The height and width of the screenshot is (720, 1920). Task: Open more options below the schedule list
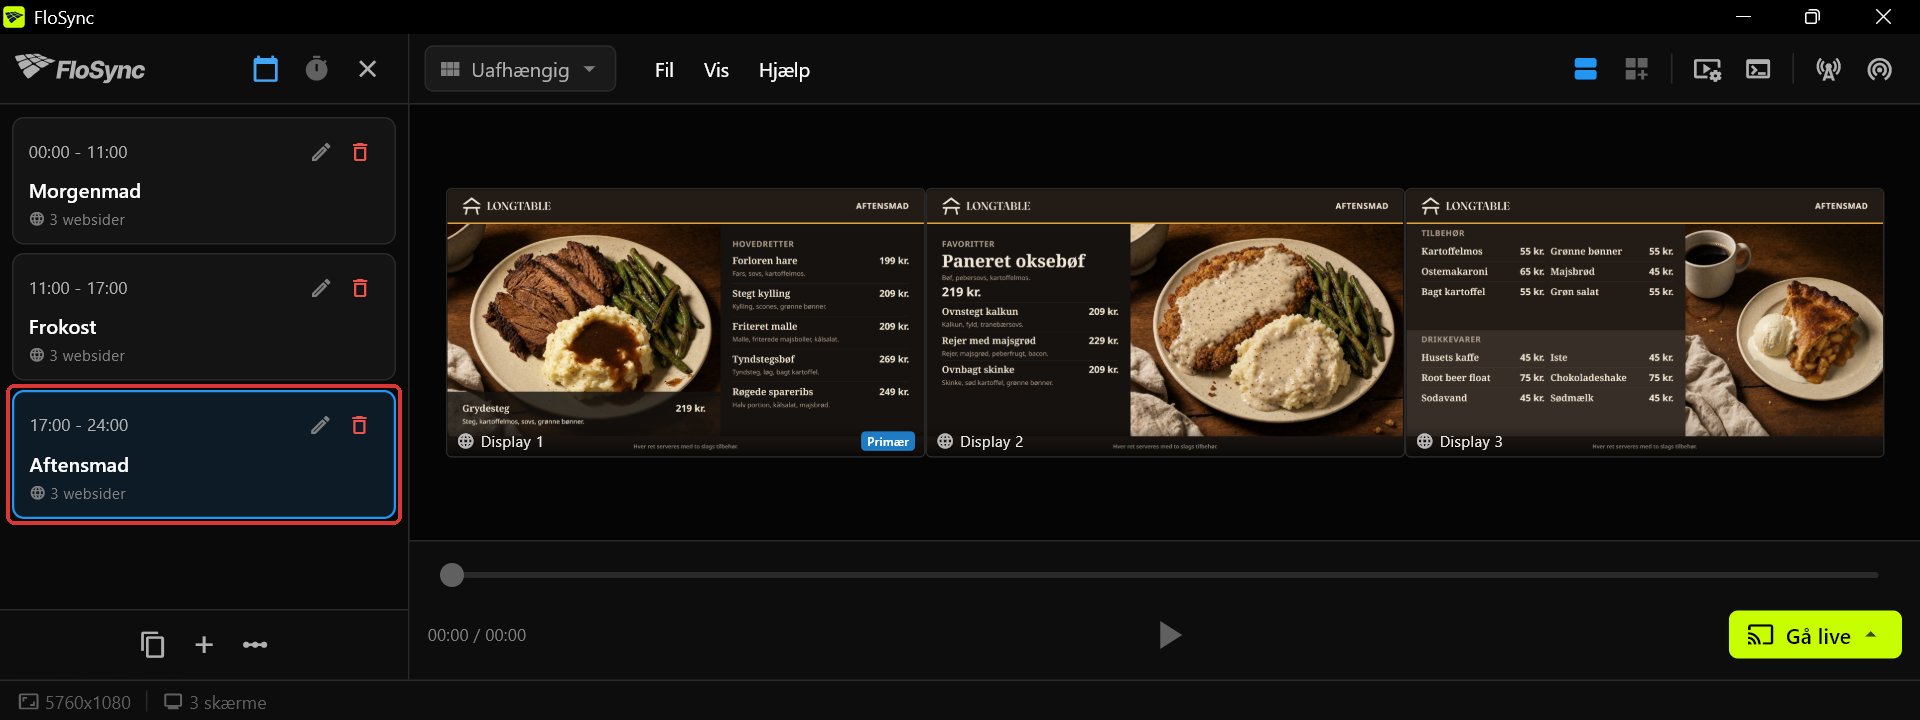pos(255,645)
